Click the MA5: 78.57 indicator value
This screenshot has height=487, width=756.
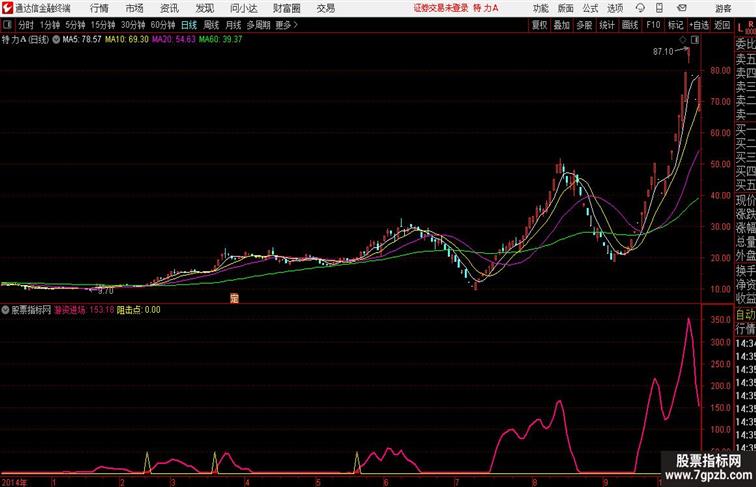82,40
